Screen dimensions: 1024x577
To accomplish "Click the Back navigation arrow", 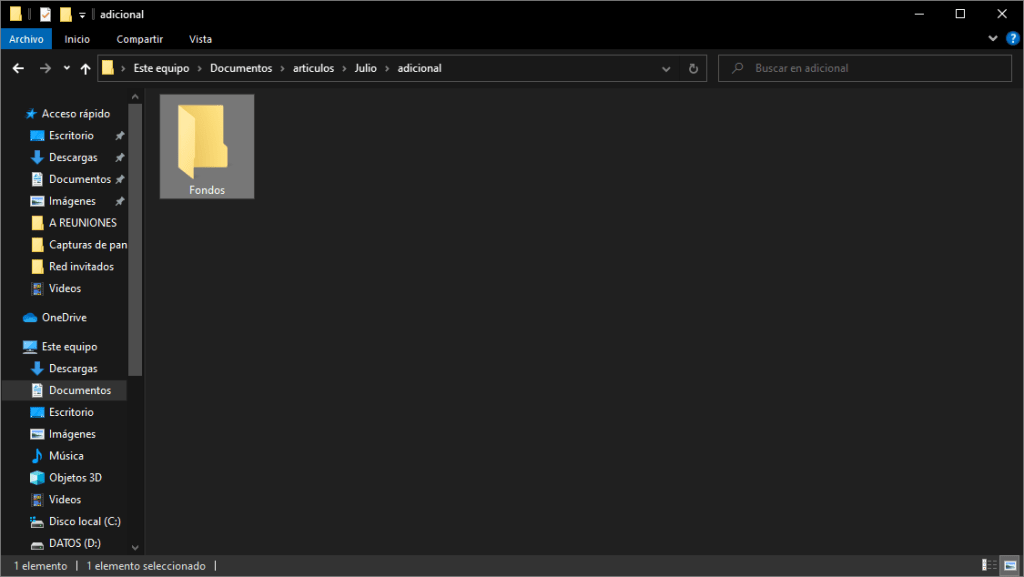I will (x=18, y=68).
